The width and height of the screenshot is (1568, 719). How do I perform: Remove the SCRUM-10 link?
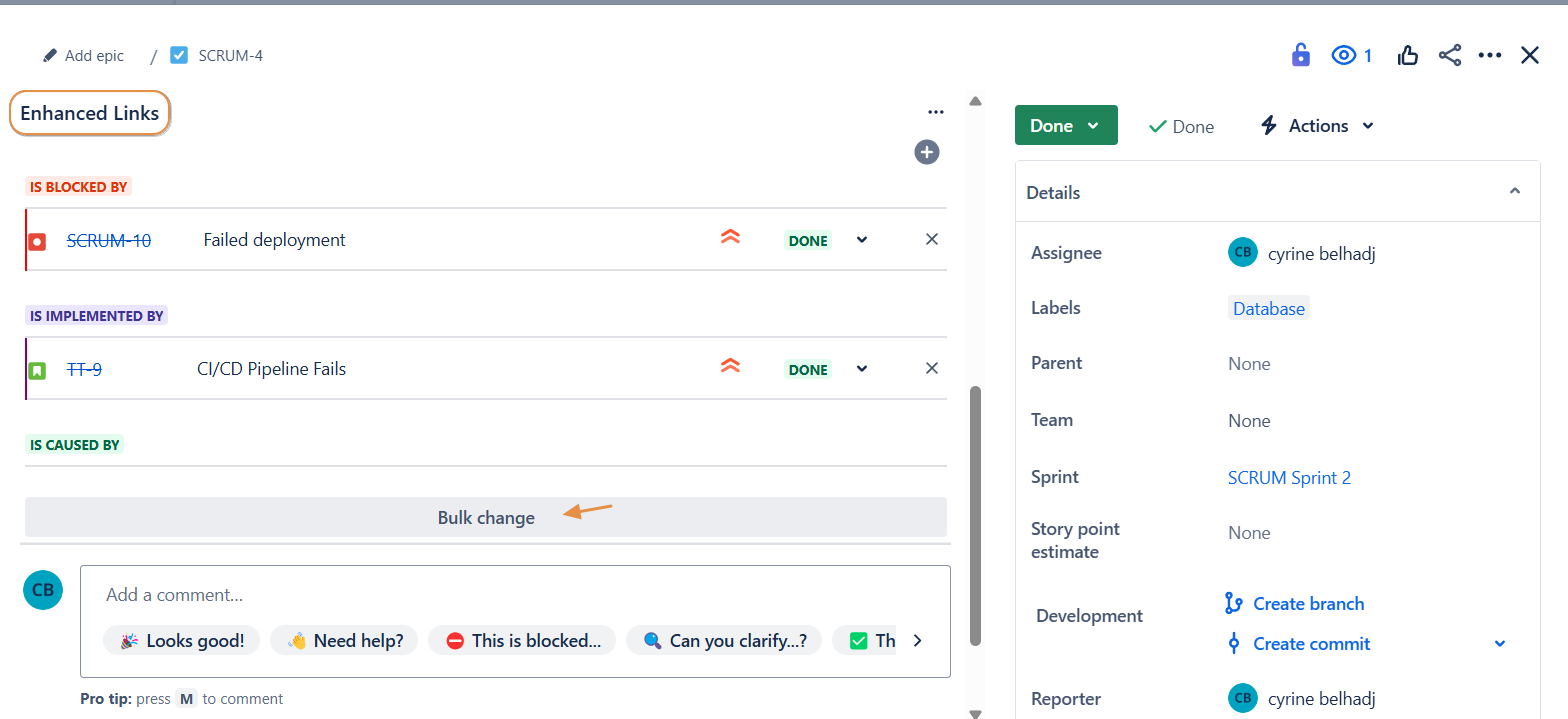click(932, 239)
